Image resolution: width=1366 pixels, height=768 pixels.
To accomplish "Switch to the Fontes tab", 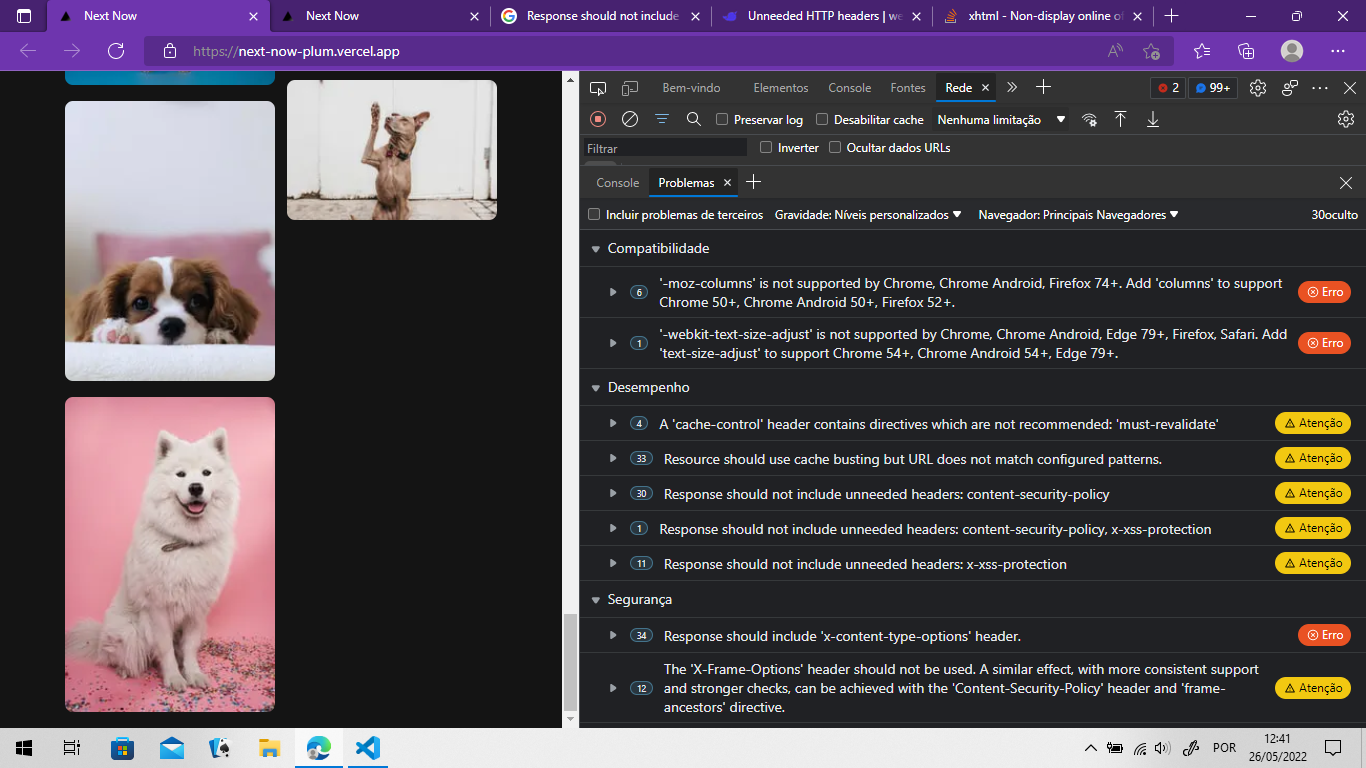I will [908, 88].
